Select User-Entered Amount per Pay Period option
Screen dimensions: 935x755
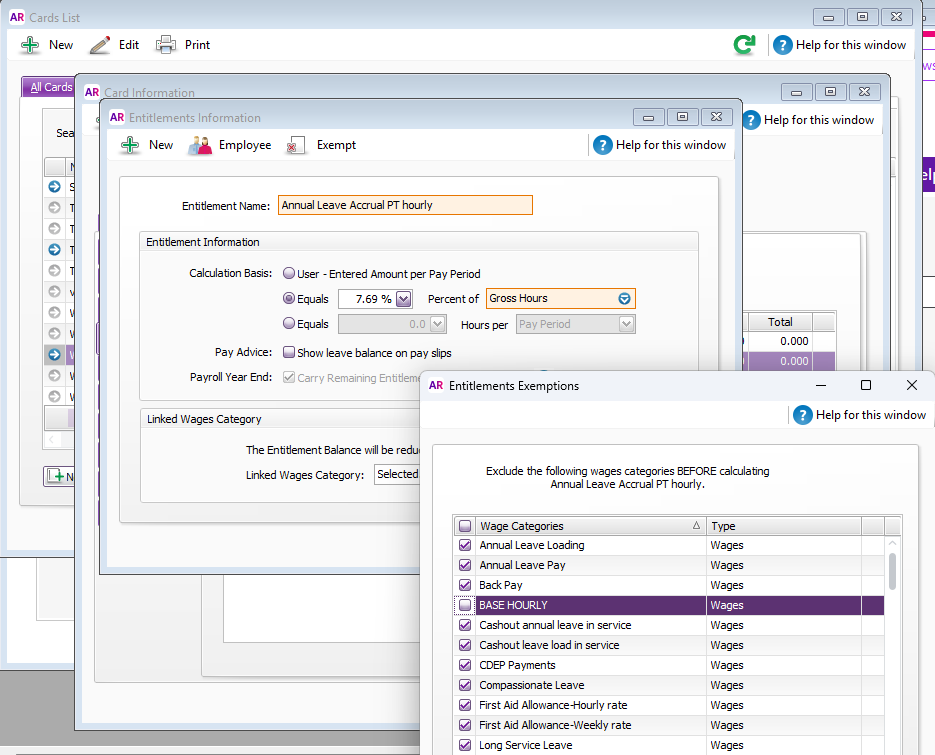click(x=289, y=274)
